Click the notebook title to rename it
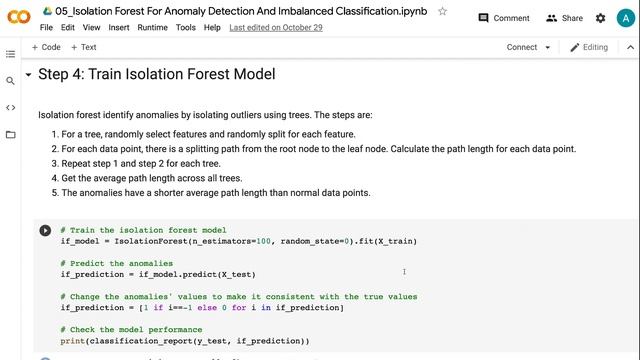 click(241, 11)
